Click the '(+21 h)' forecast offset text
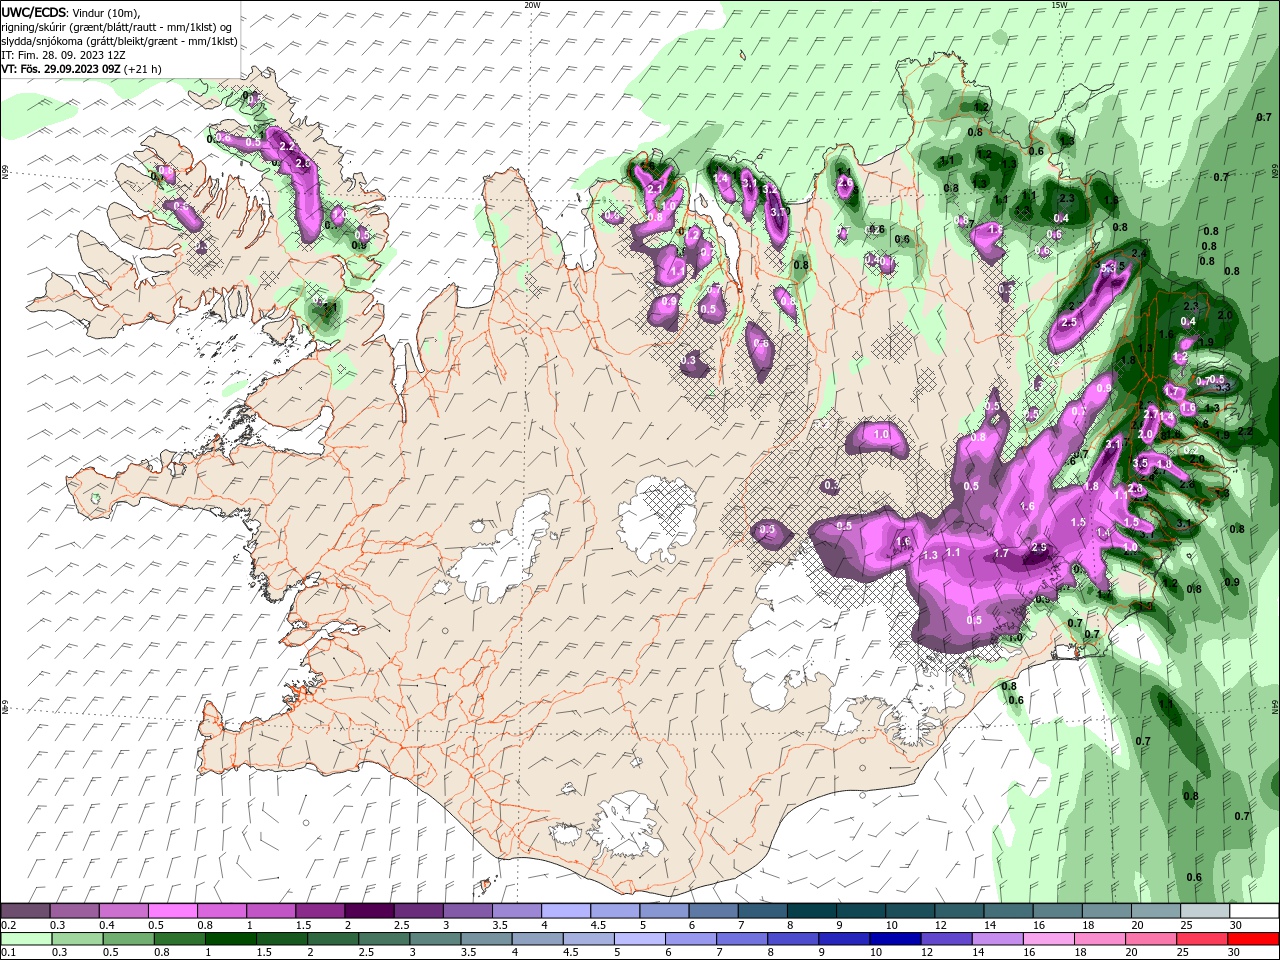This screenshot has height=960, width=1280. coord(143,69)
